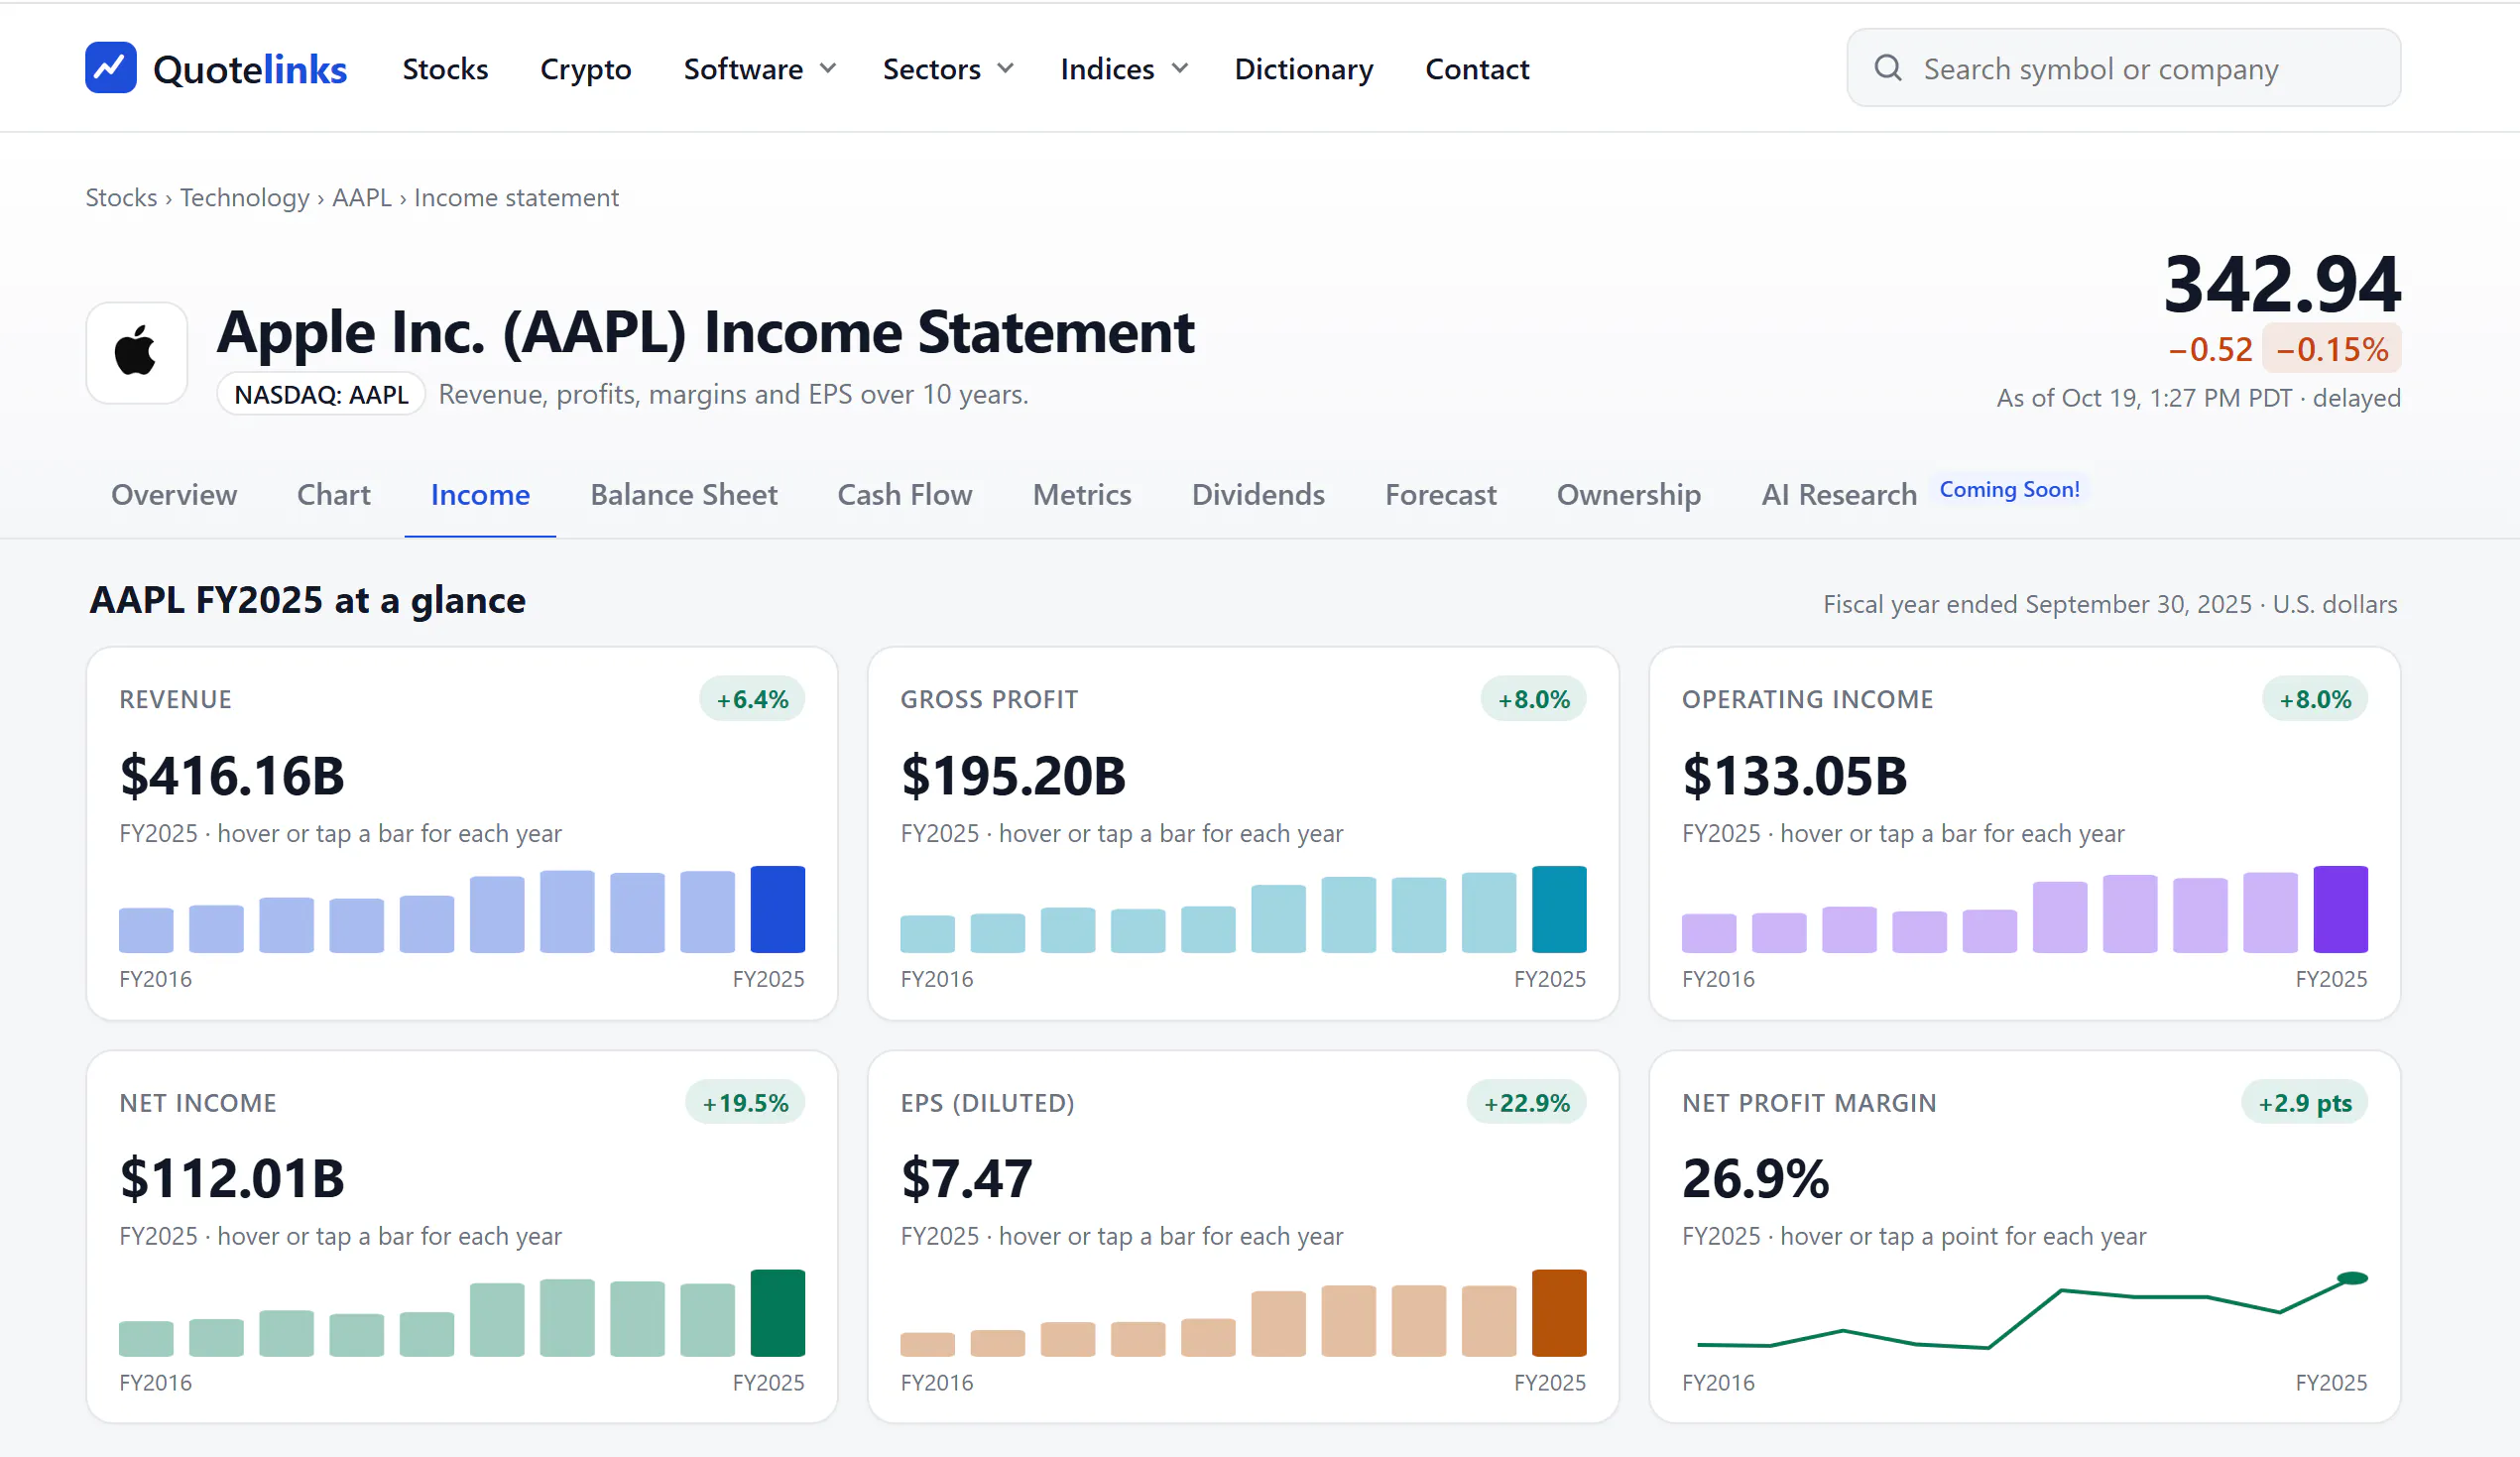
Task: Expand the Indices dropdown menu
Action: pos(1124,69)
